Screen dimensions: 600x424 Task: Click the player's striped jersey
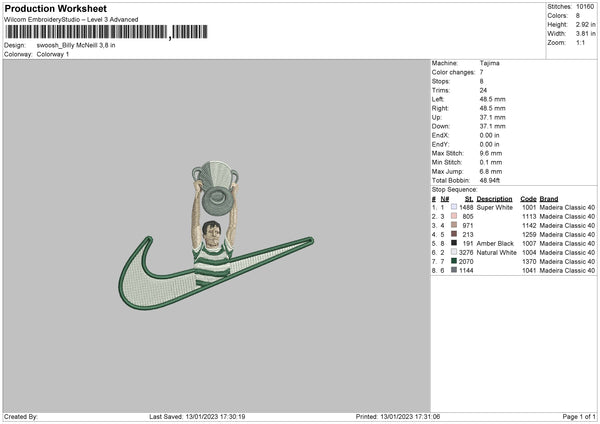[212, 264]
